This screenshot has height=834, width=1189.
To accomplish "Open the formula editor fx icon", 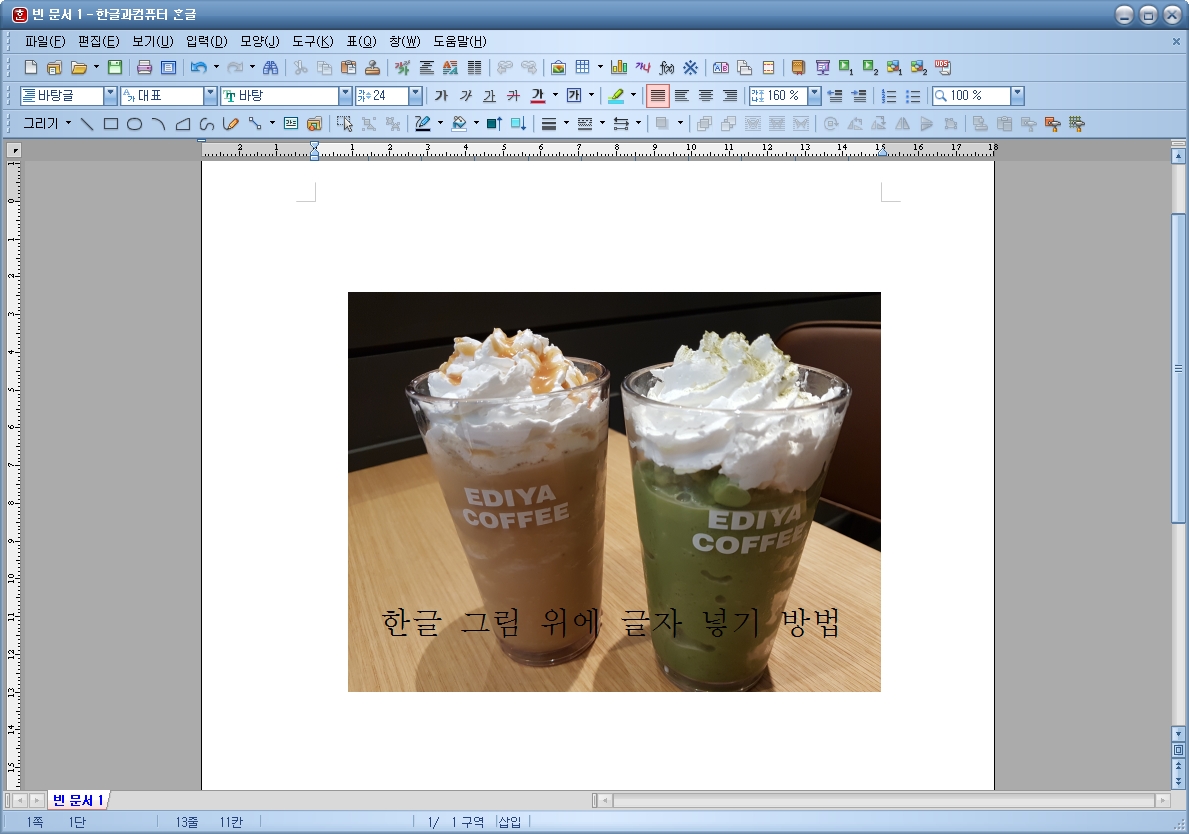I will [x=667, y=67].
